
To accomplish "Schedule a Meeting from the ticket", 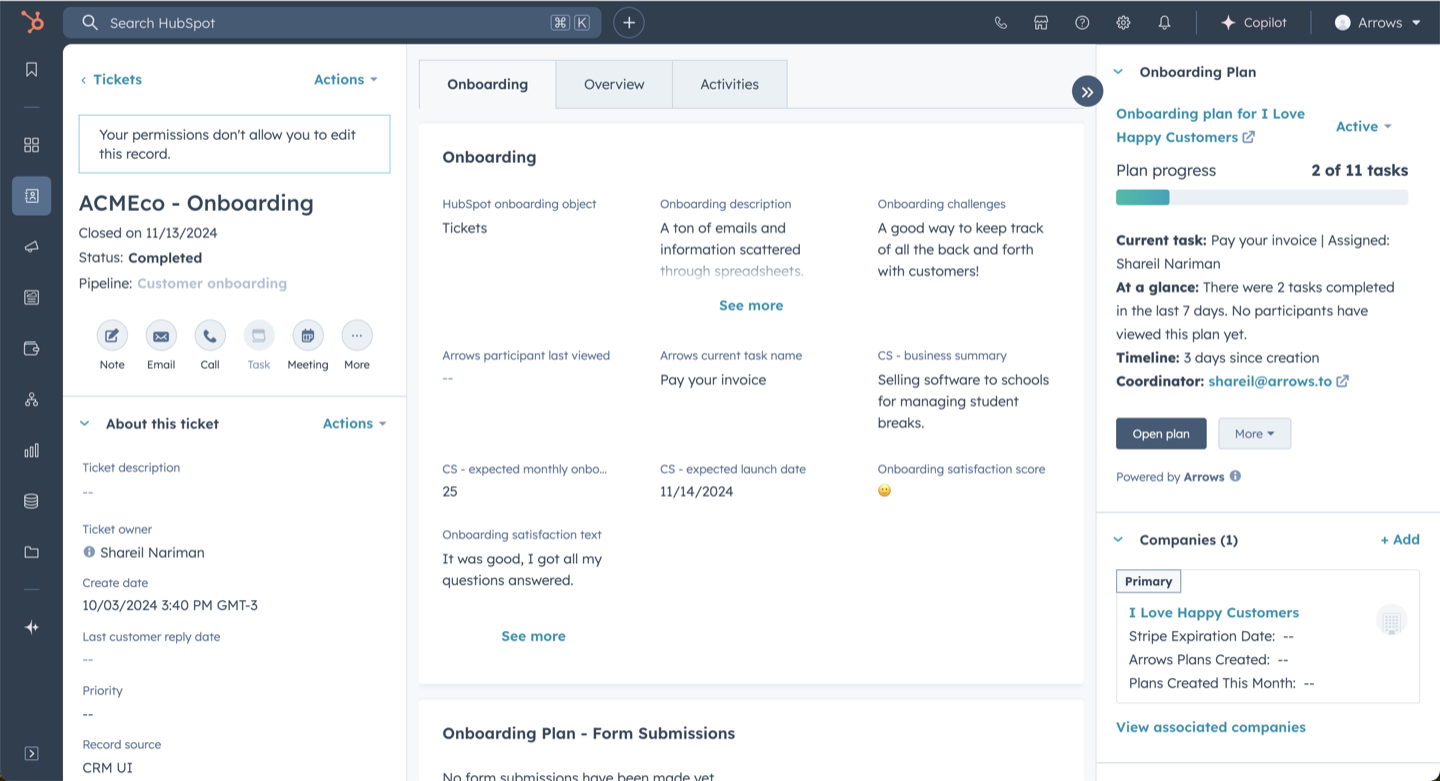I will (308, 335).
